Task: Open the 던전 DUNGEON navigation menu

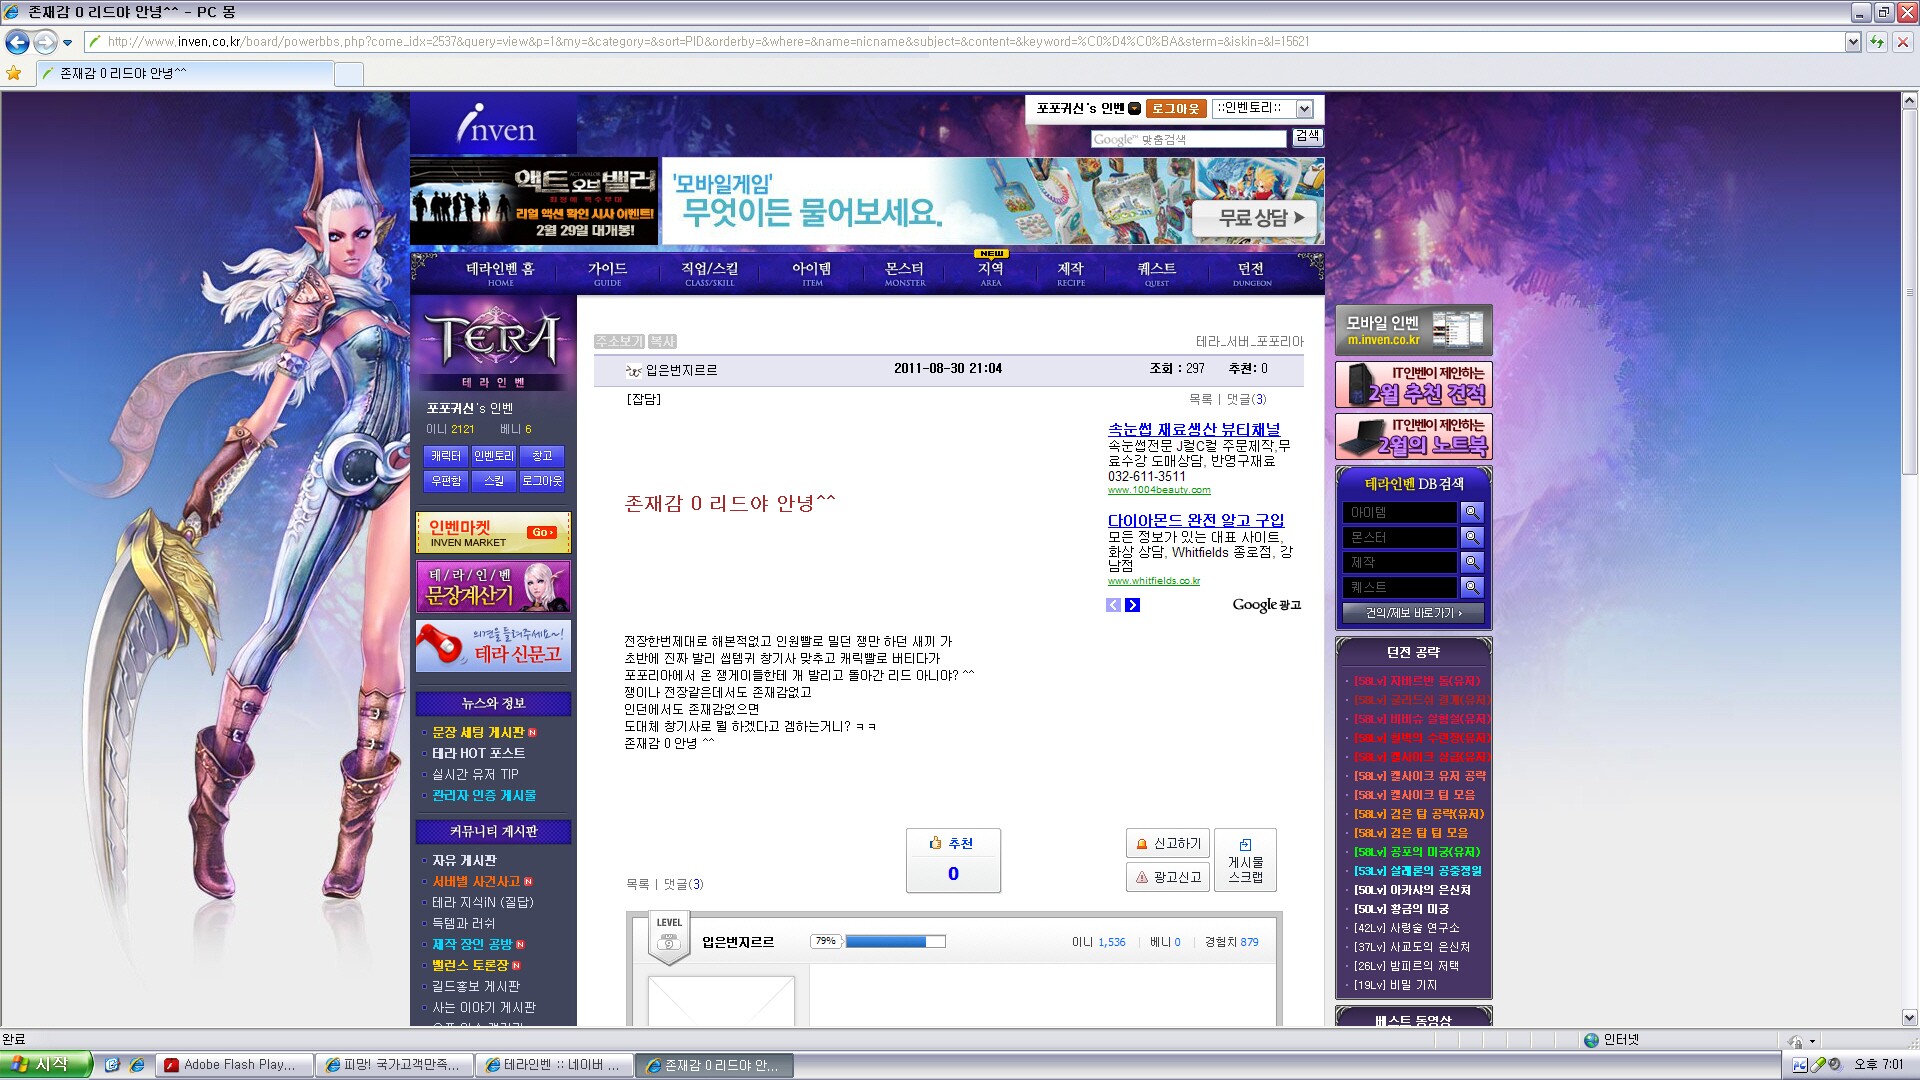Action: pos(1251,273)
